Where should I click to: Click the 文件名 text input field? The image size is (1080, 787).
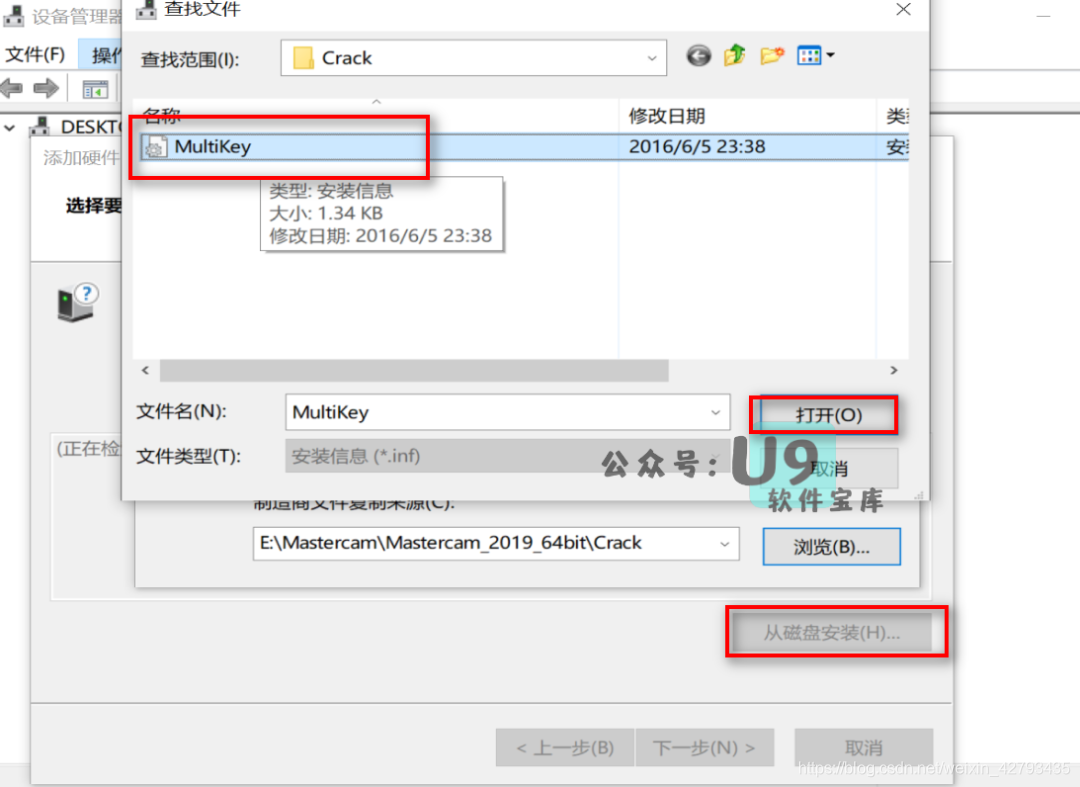point(495,412)
